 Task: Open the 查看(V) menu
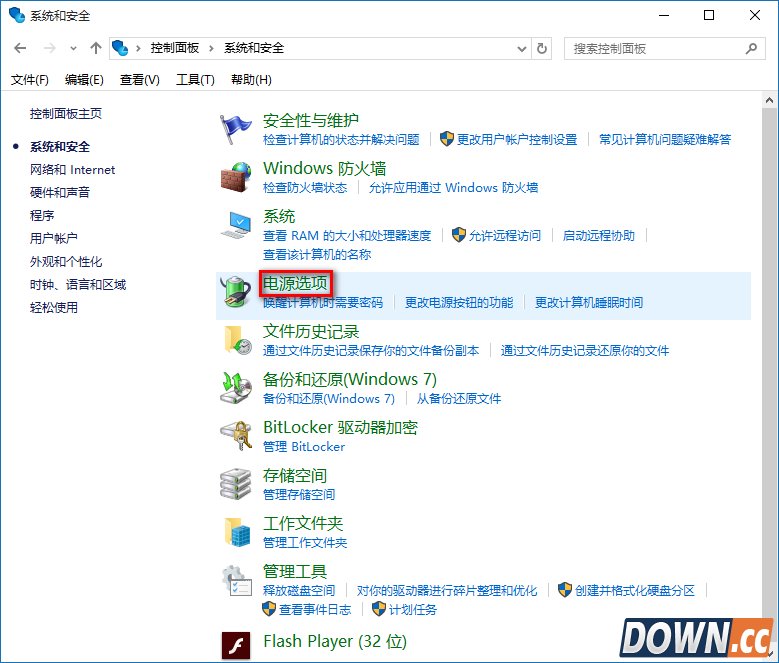[140, 79]
